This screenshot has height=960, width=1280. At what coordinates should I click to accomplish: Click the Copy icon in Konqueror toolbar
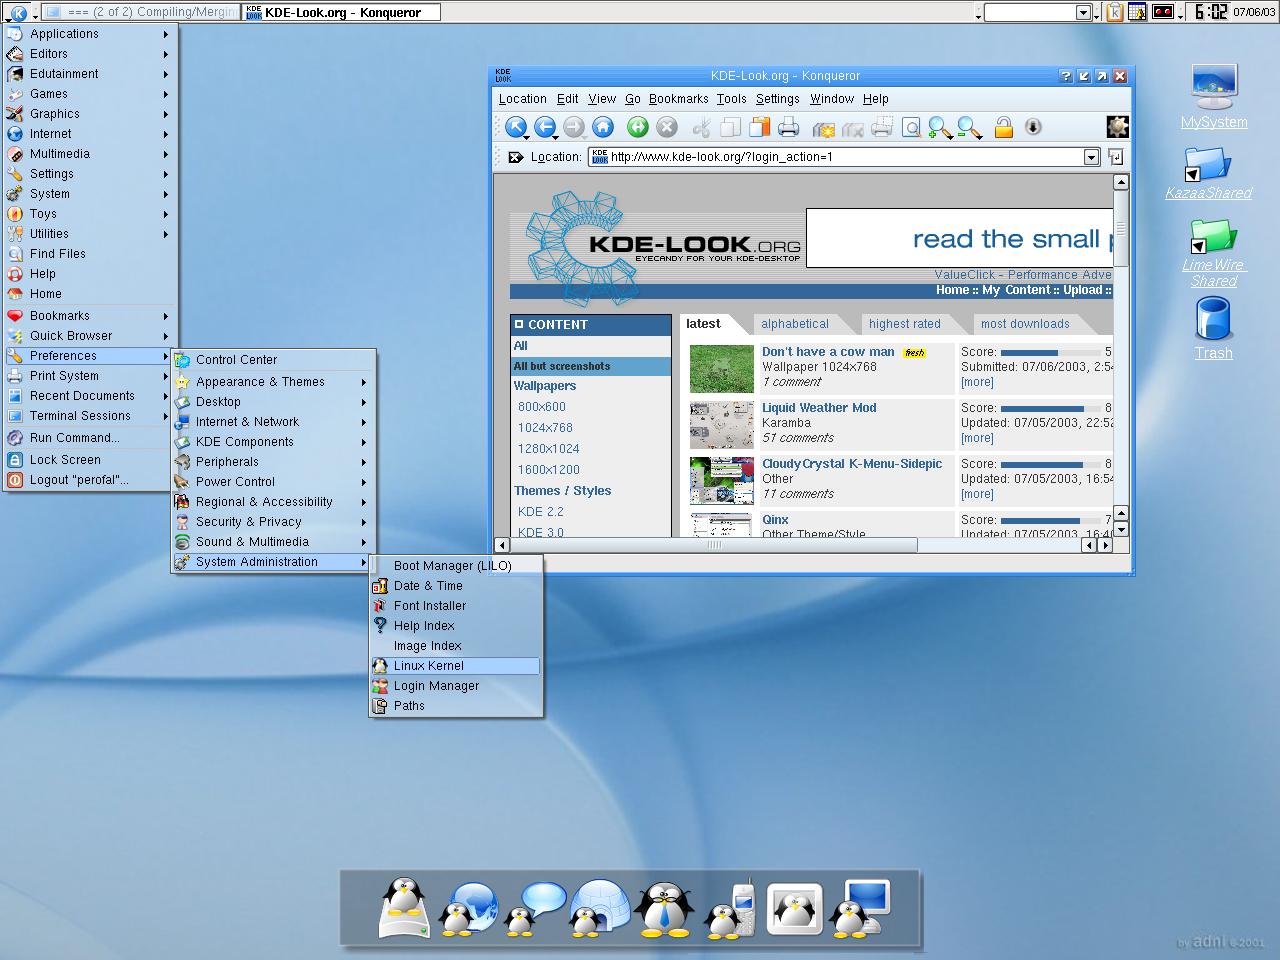731,127
